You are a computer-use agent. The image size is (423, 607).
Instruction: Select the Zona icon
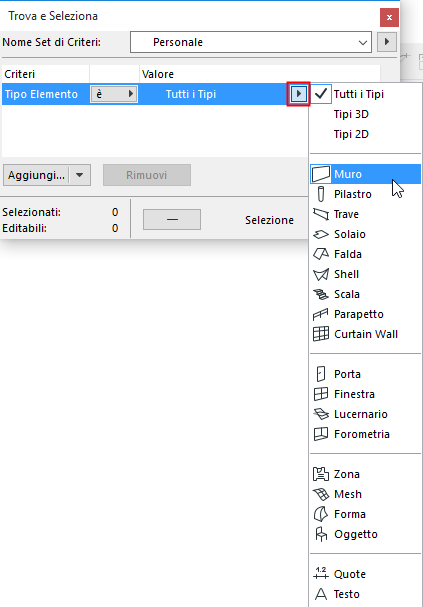321,474
